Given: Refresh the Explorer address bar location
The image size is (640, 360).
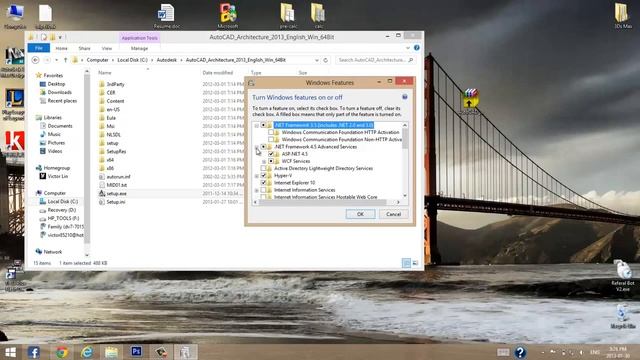Looking at the screenshot, I should (x=326, y=60).
